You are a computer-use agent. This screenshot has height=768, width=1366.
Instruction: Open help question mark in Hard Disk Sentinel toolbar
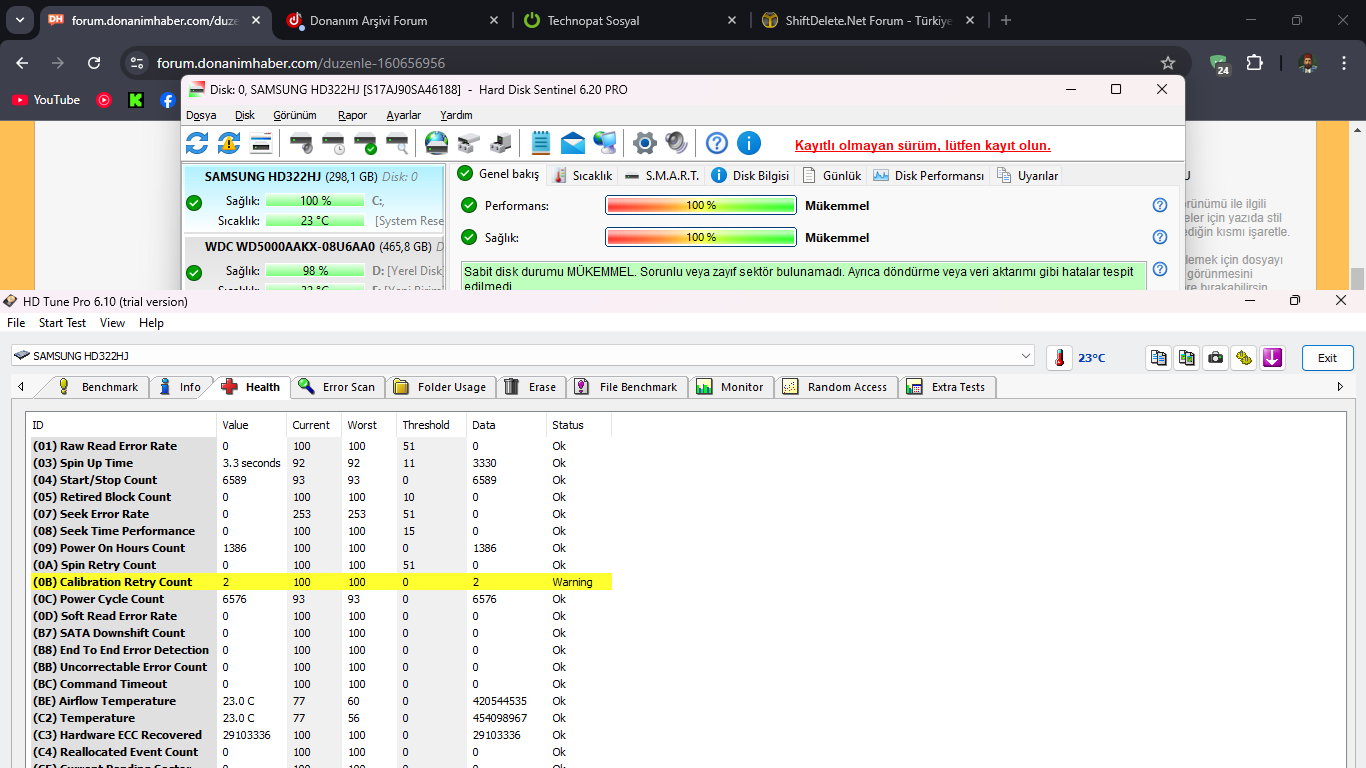point(717,143)
